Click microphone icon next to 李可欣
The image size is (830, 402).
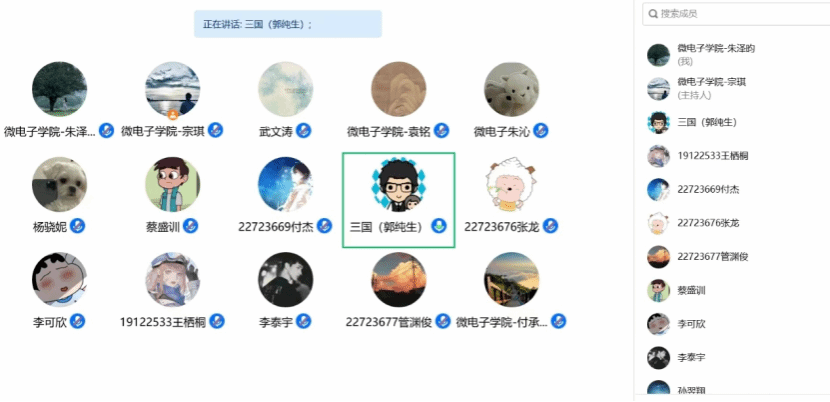click(78, 321)
